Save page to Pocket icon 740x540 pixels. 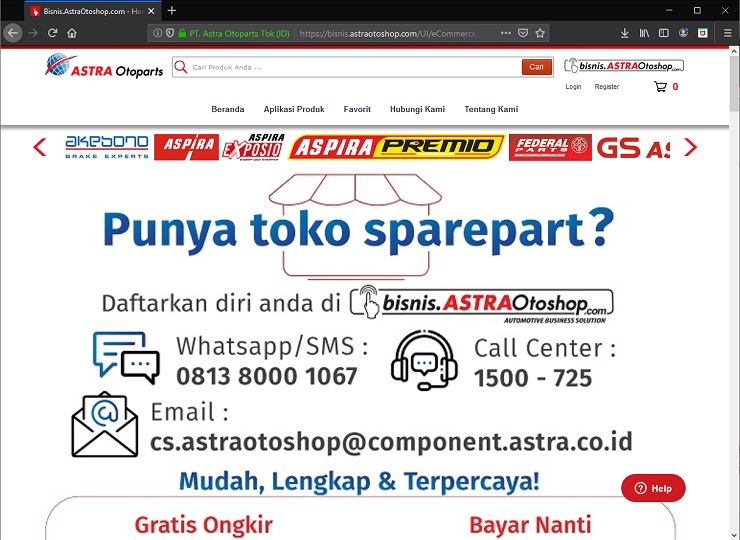pyautogui.click(x=523, y=33)
